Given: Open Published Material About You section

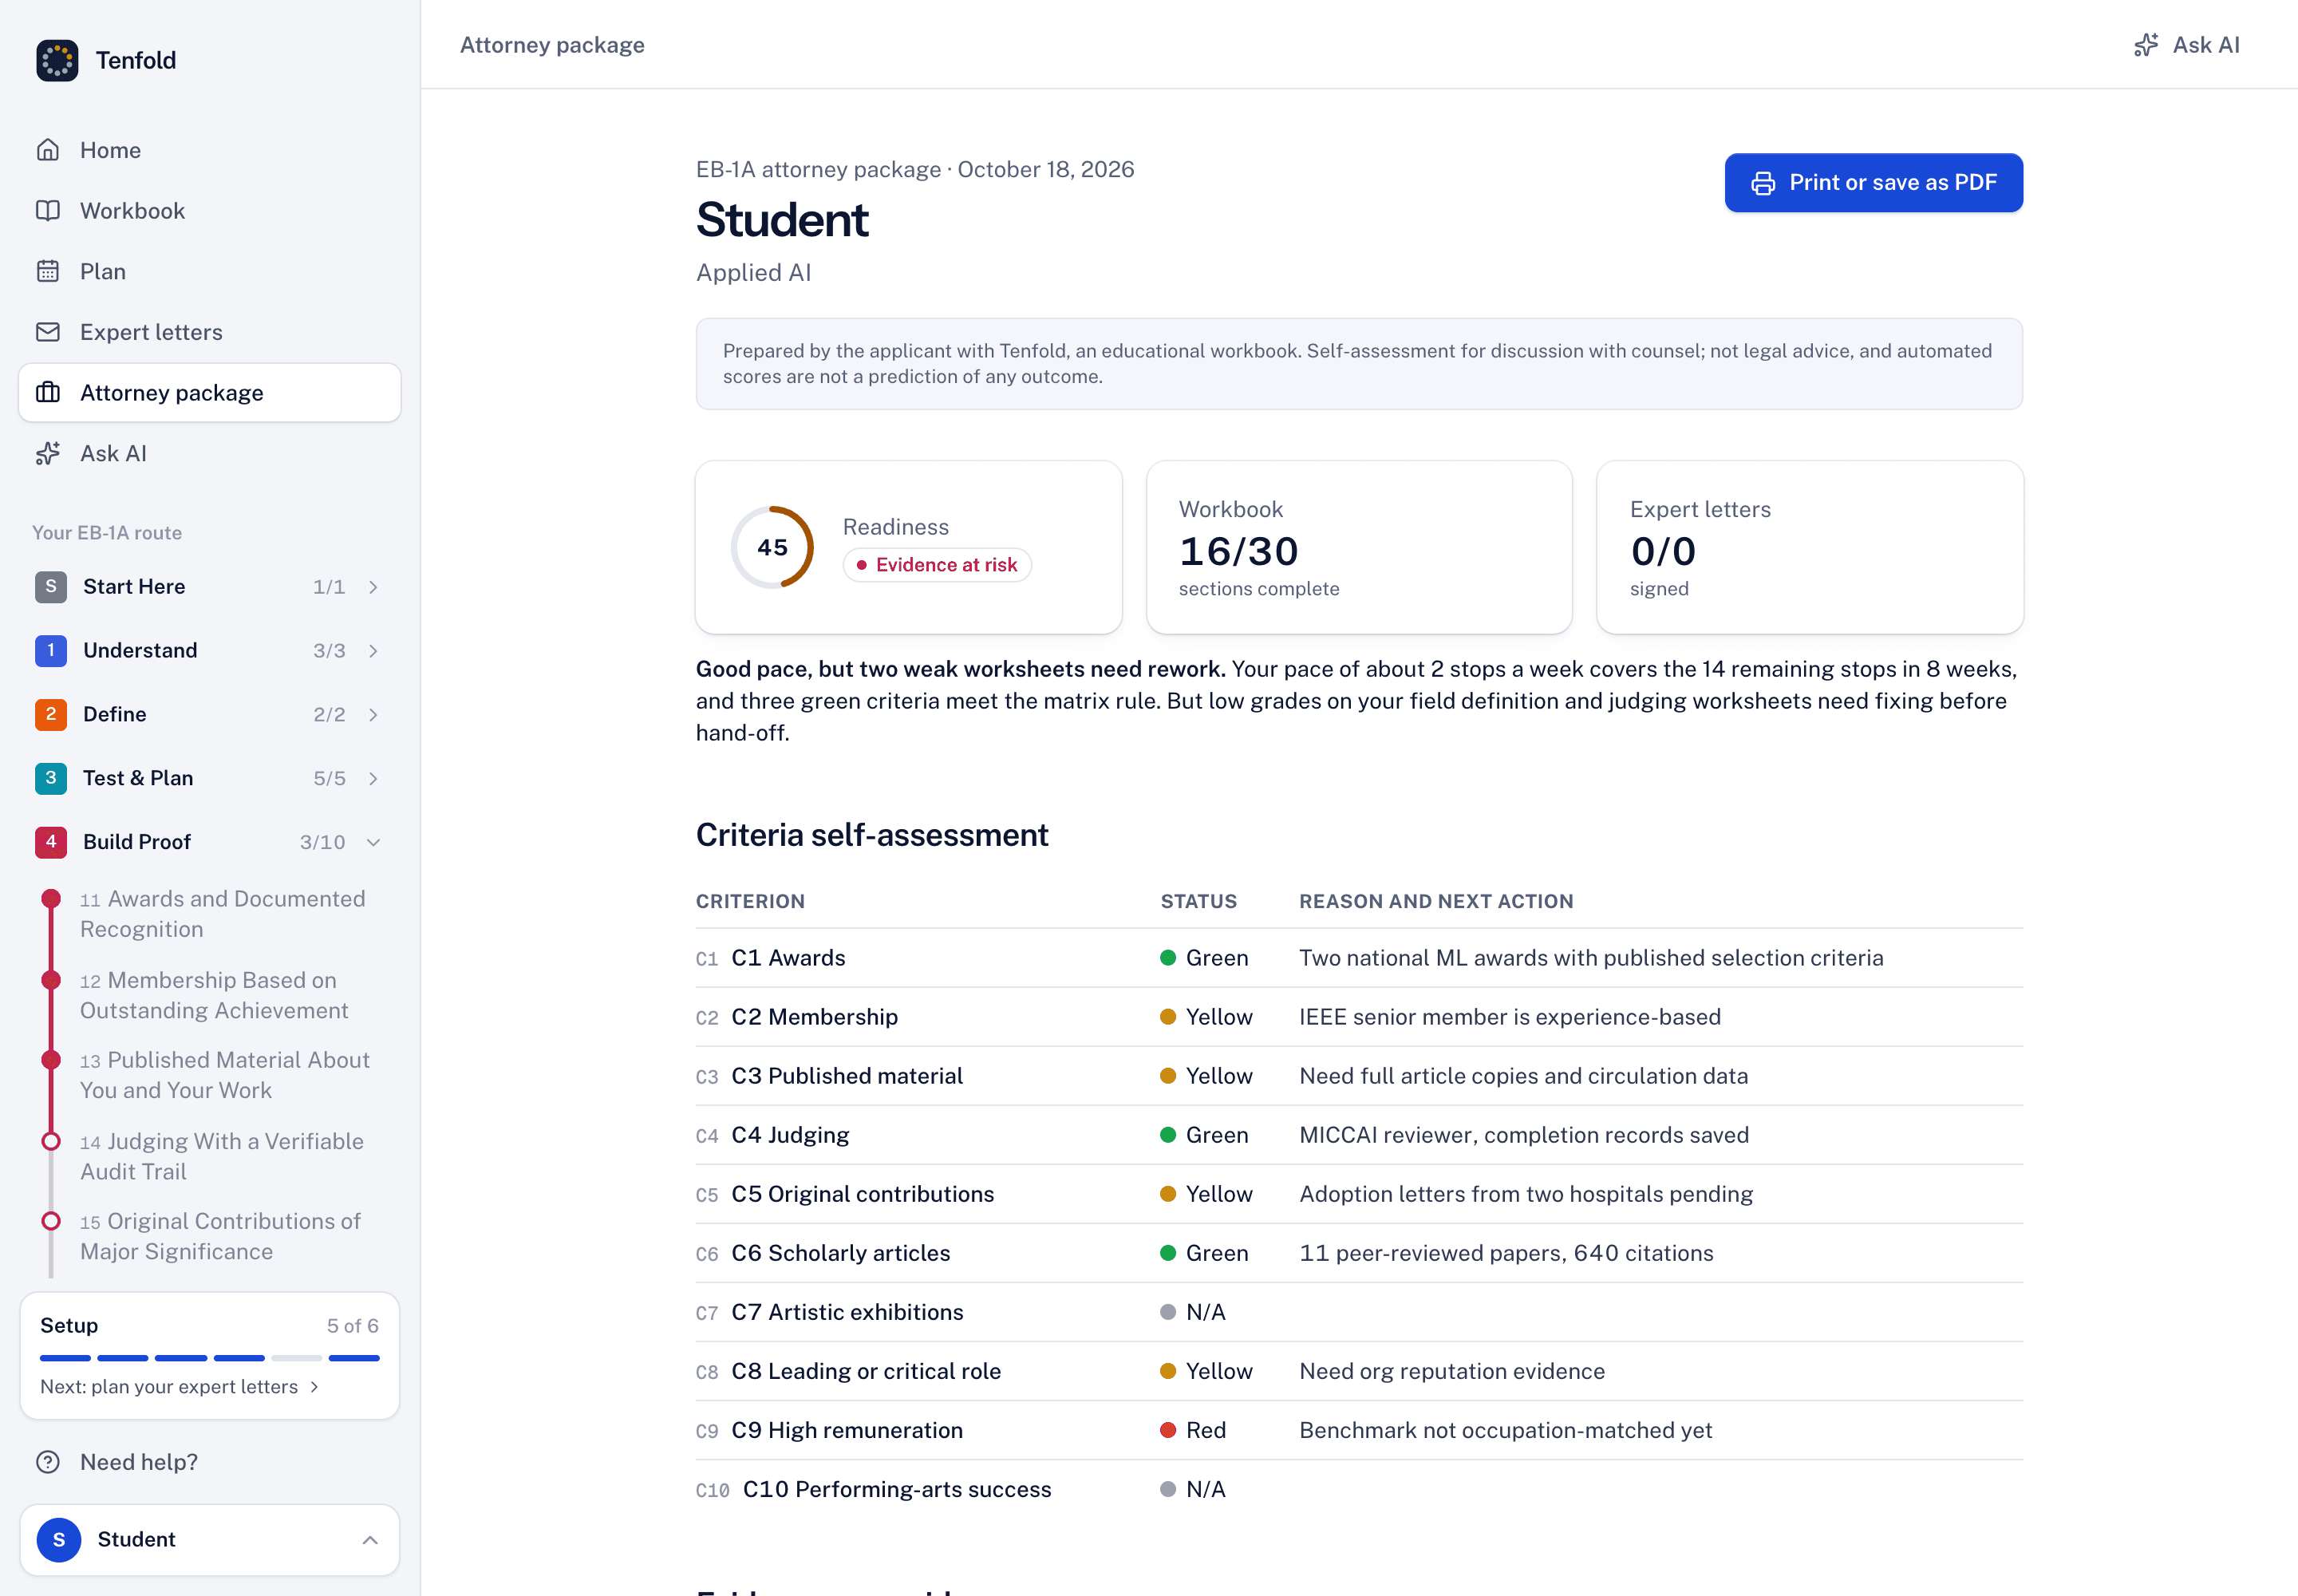Looking at the screenshot, I should [x=225, y=1075].
